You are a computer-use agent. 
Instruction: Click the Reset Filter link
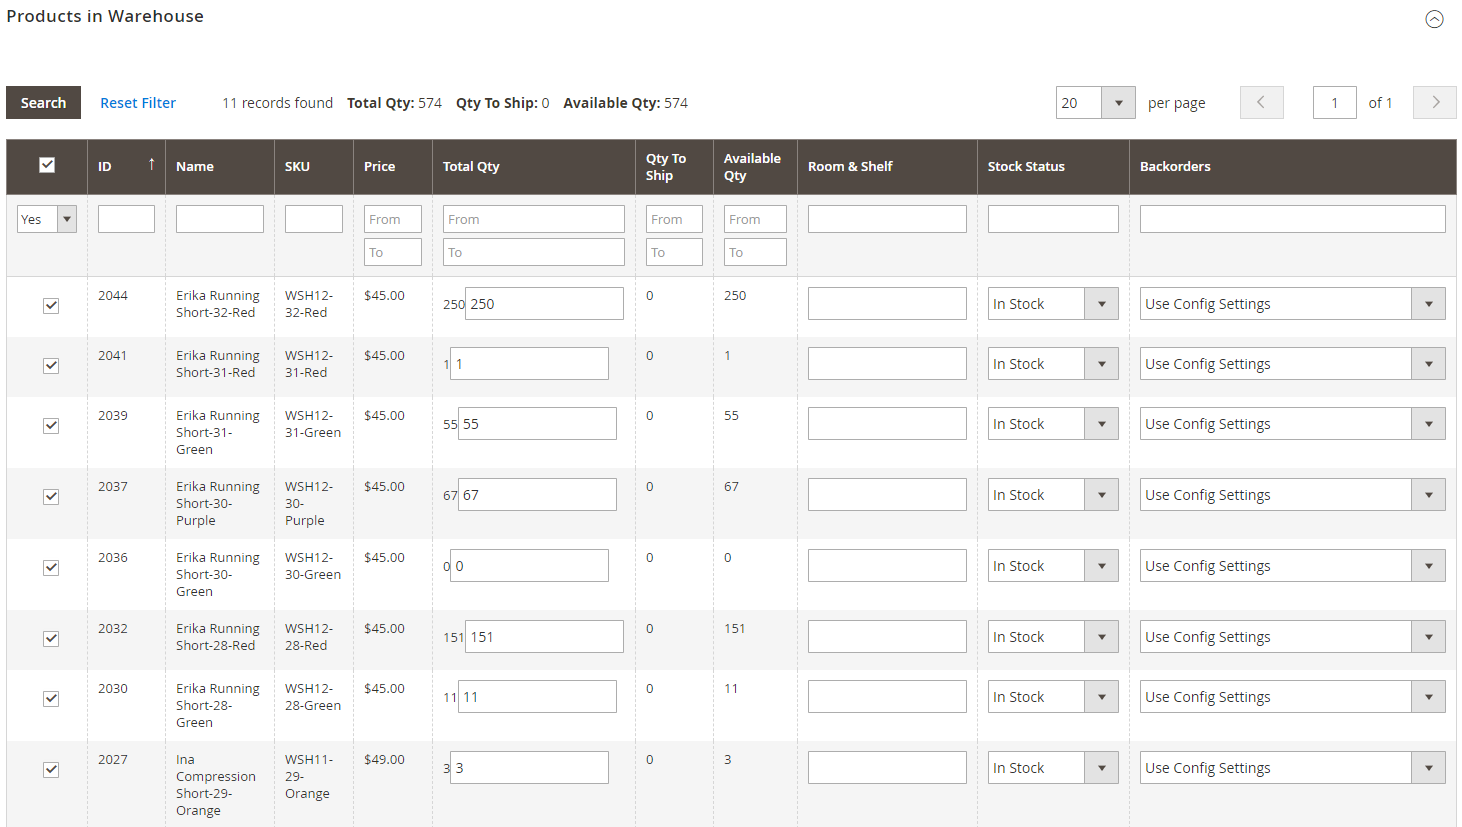click(x=138, y=102)
